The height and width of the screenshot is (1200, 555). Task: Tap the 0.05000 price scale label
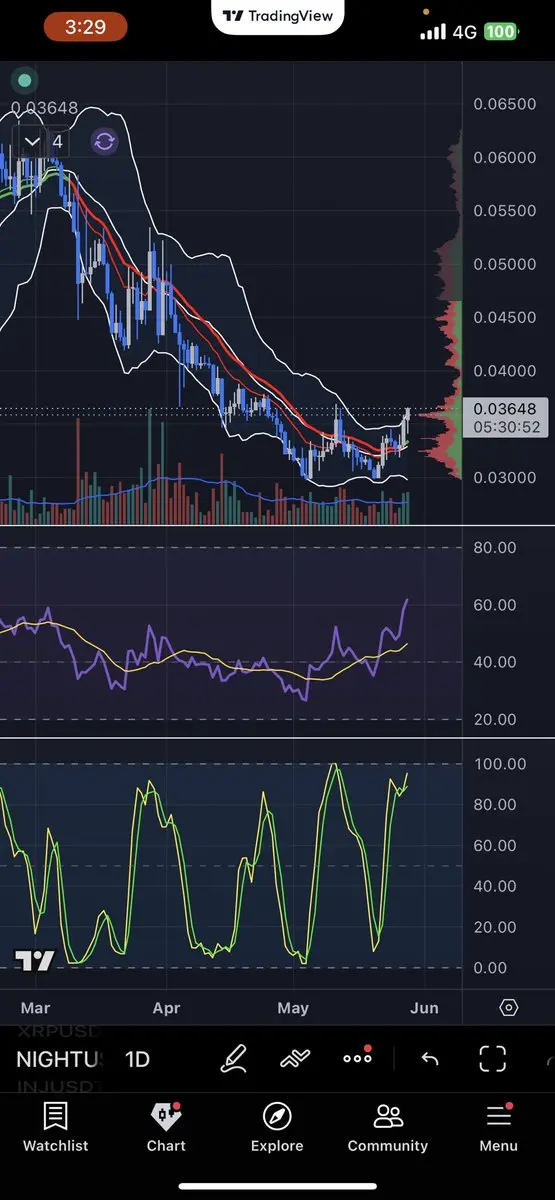[504, 264]
